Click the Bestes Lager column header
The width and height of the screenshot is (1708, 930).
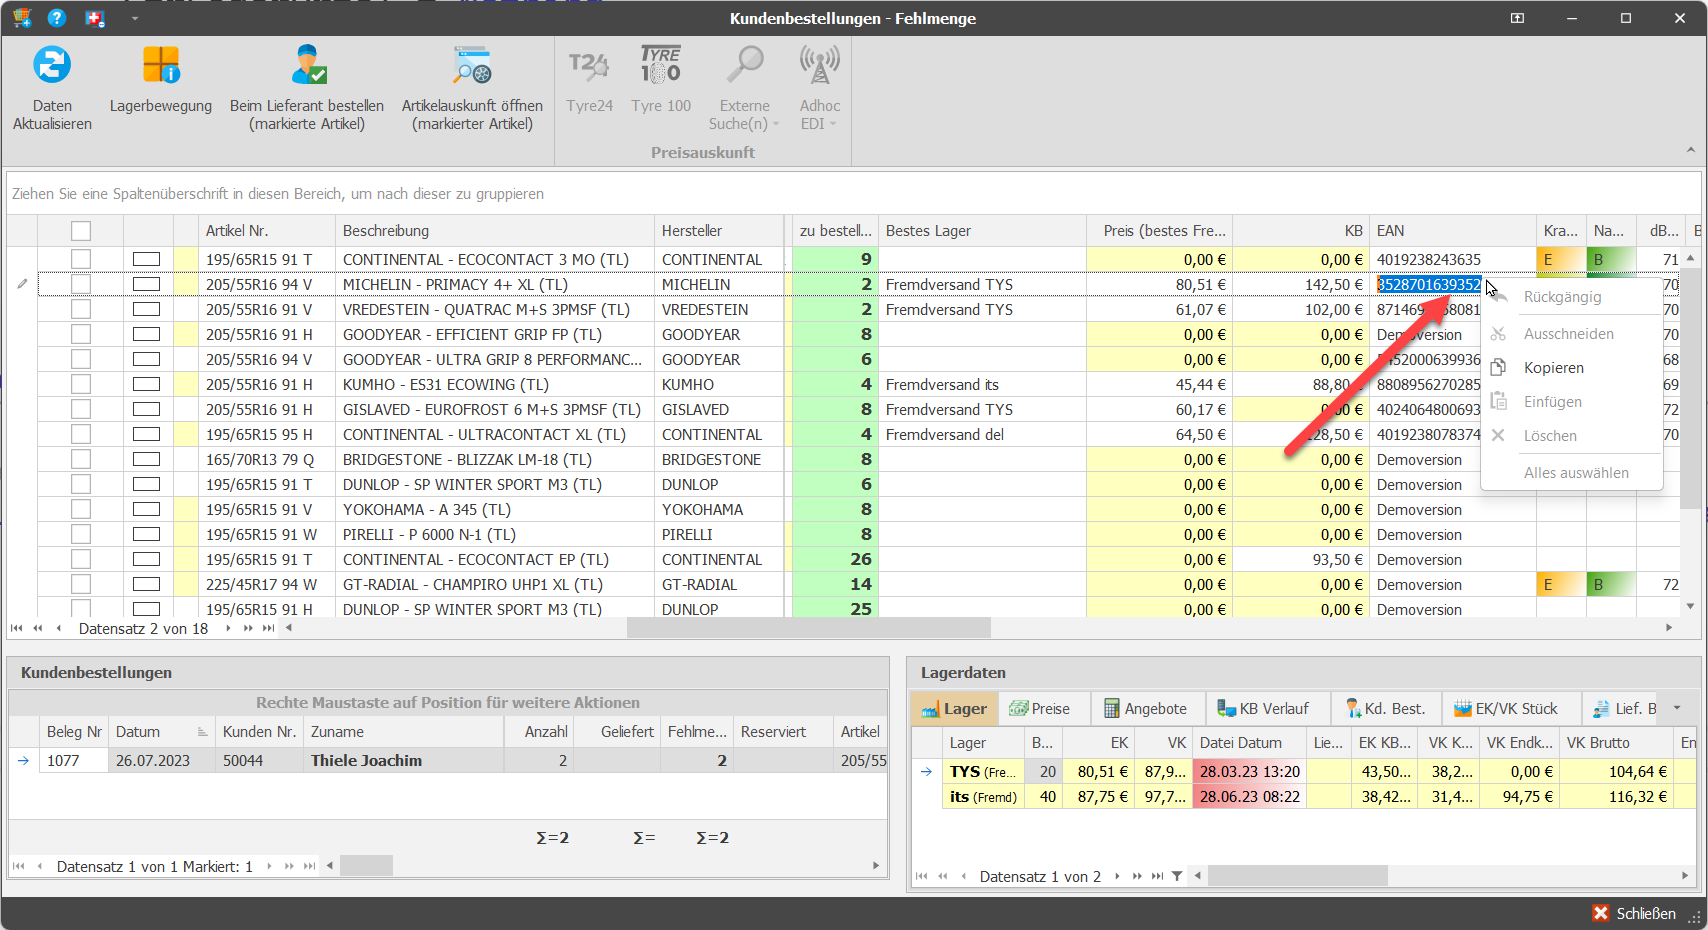(x=981, y=231)
